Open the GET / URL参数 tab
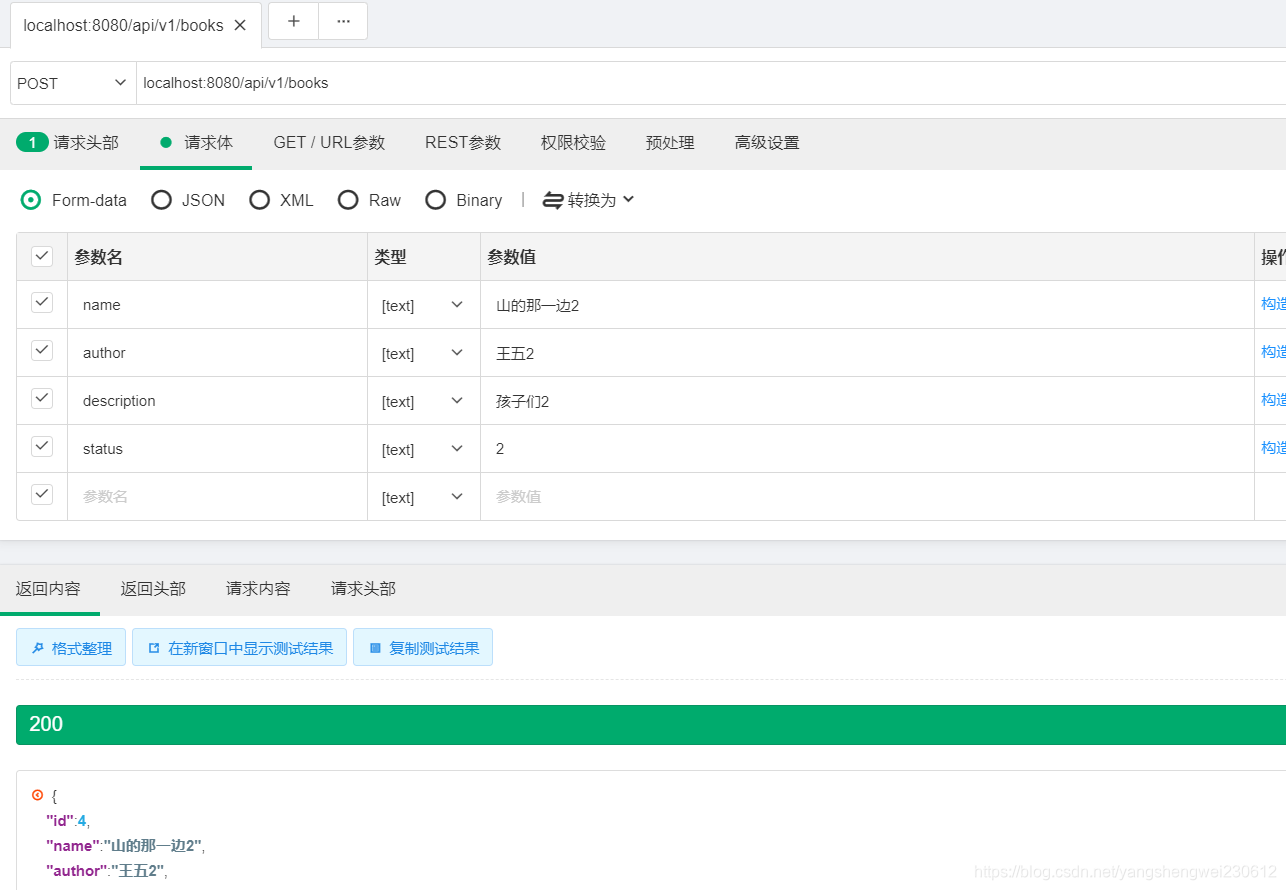Image resolution: width=1286 pixels, height=890 pixels. (x=329, y=143)
